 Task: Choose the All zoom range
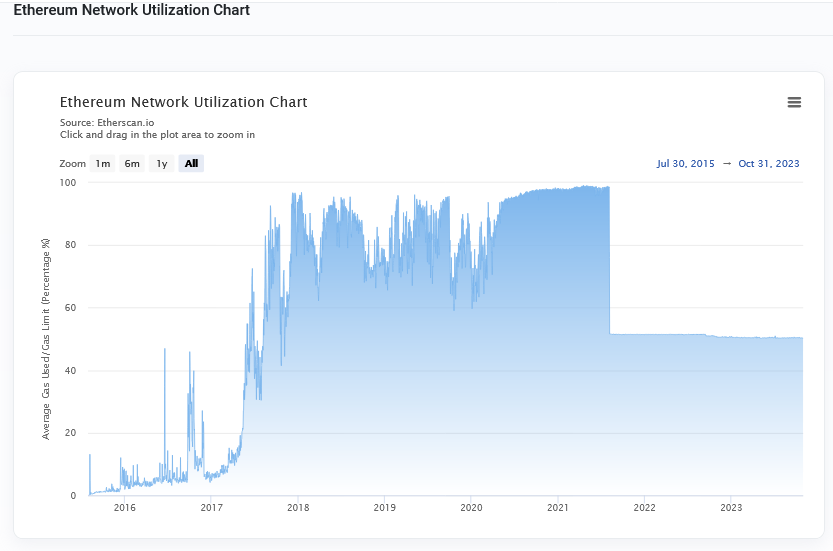191,164
